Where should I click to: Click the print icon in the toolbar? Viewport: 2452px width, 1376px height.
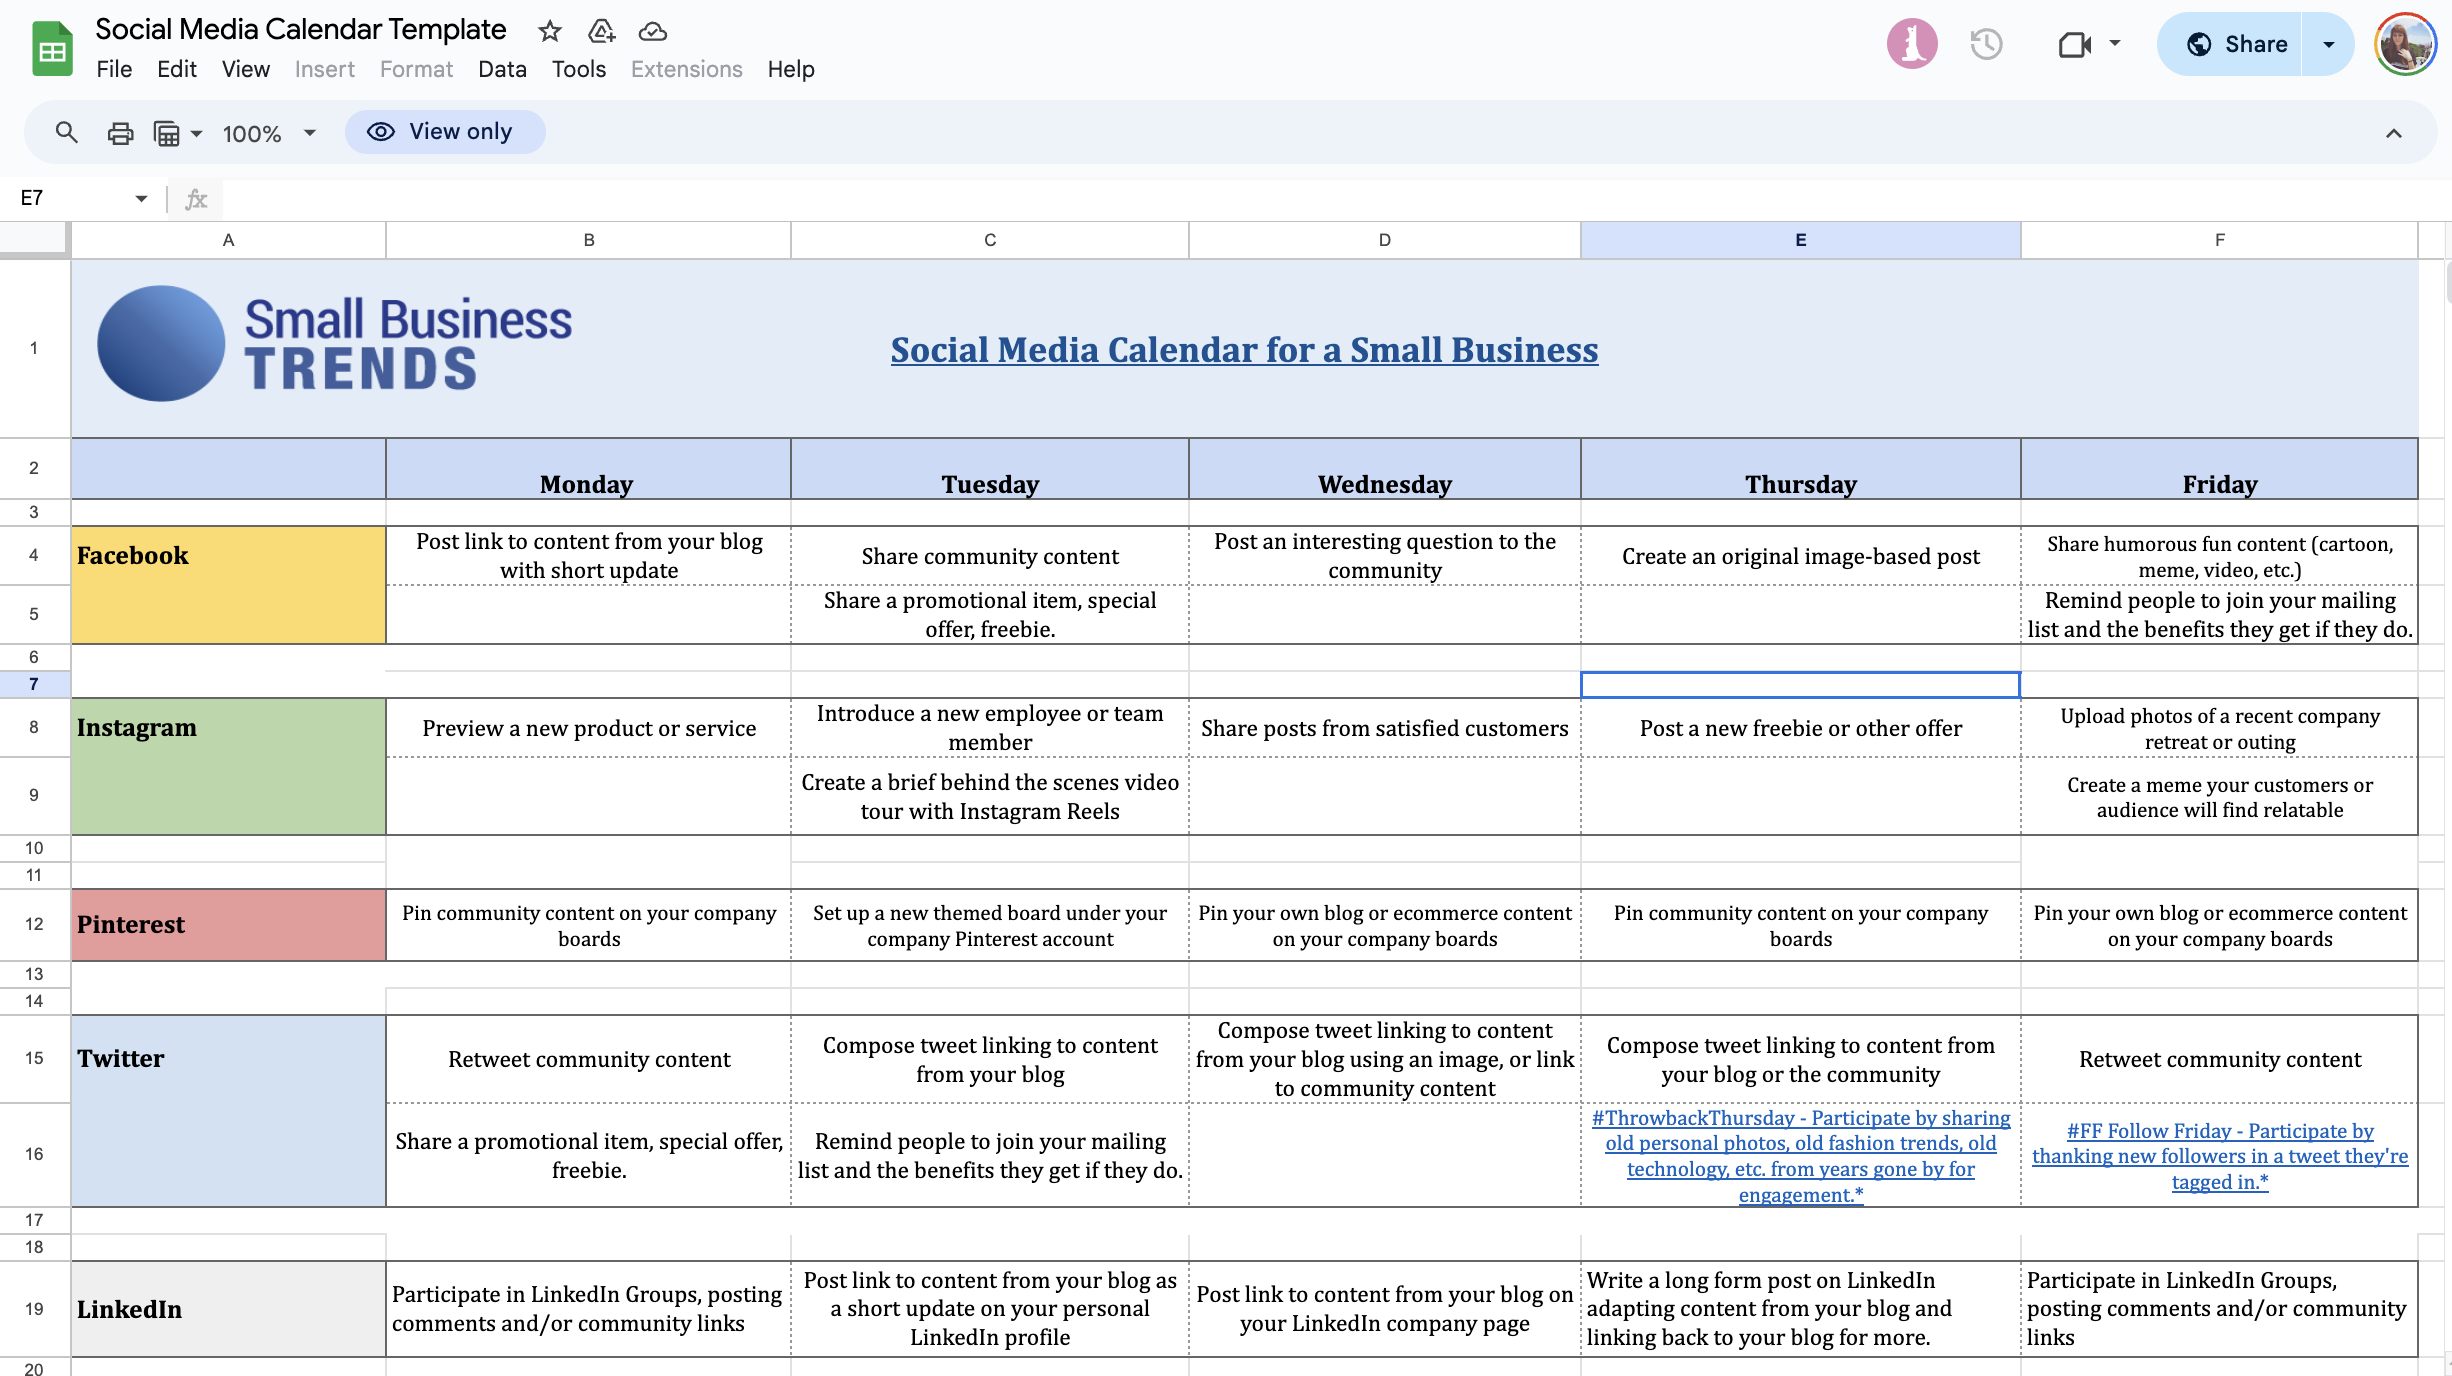point(120,132)
